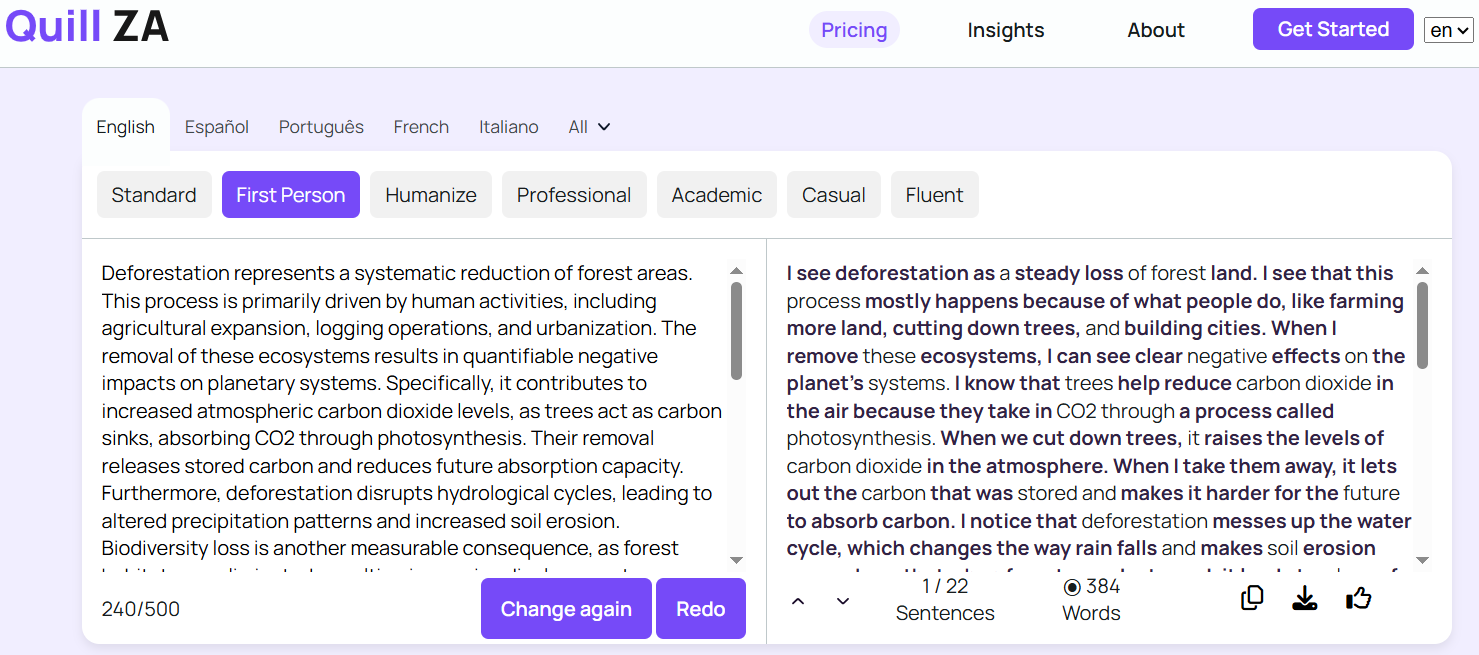The width and height of the screenshot is (1479, 655).
Task: Switch to the Español tab
Action: 216,126
